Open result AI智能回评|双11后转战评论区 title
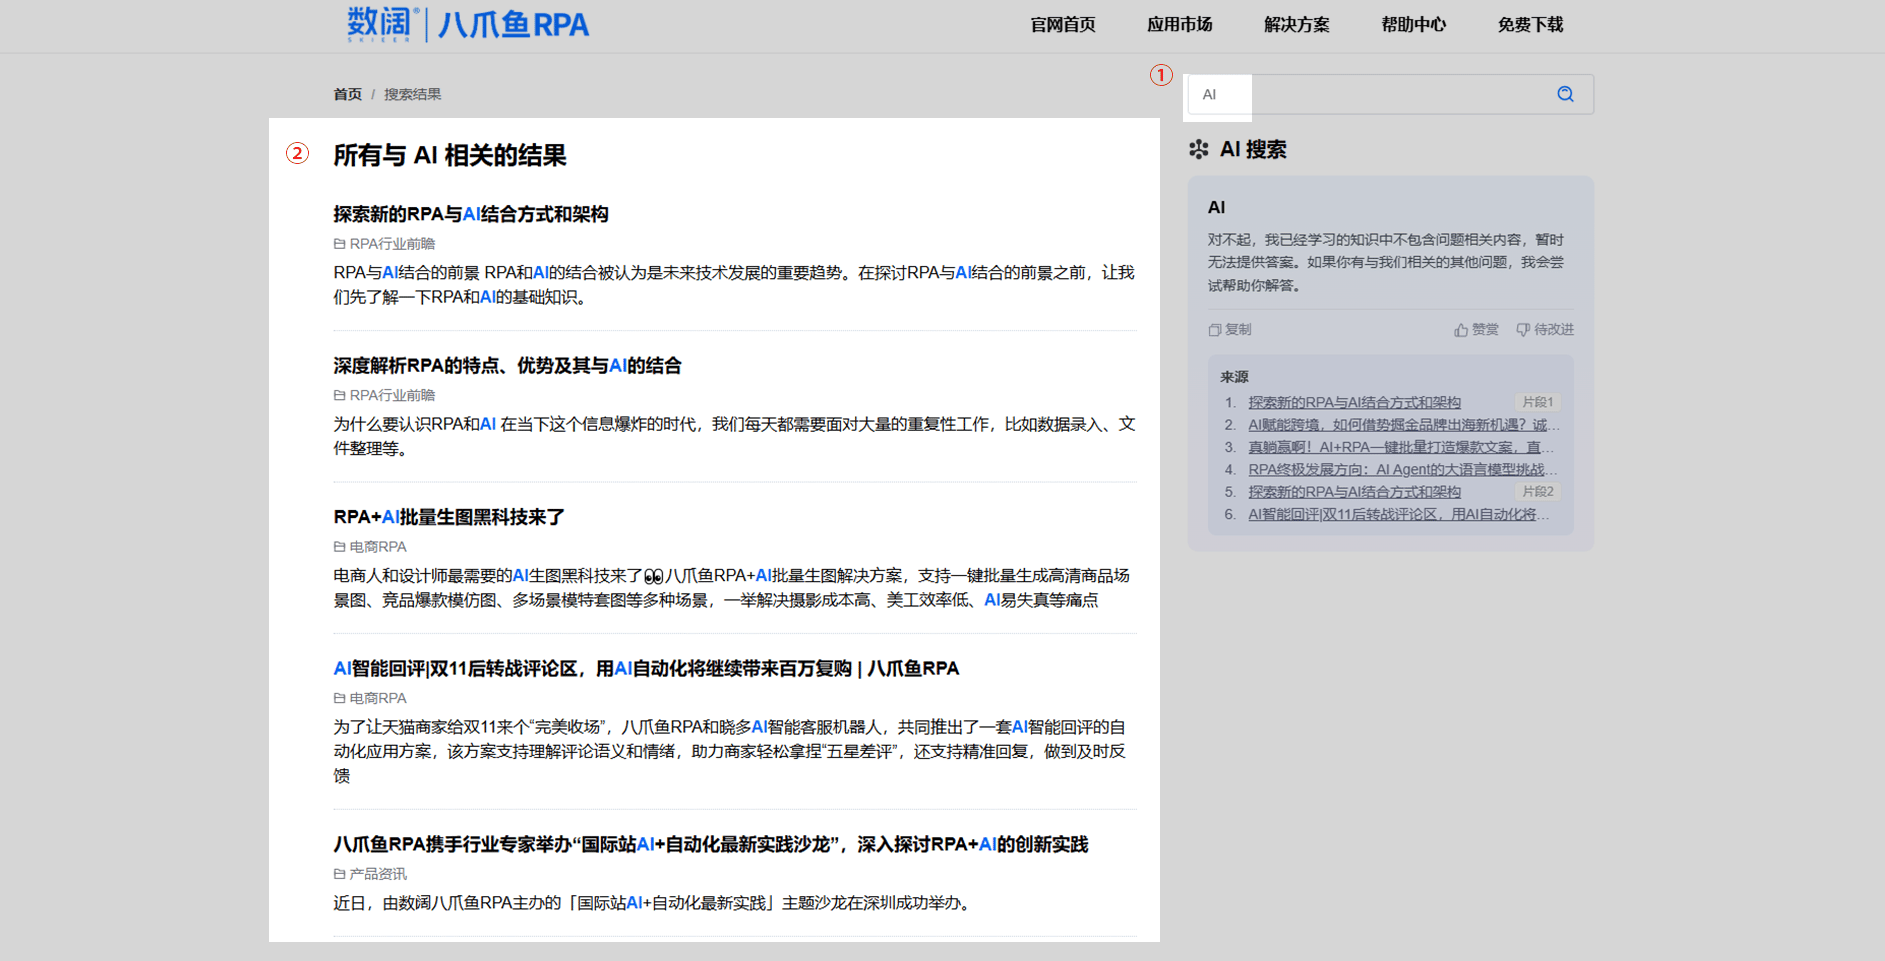Viewport: 1885px width, 961px height. point(646,669)
